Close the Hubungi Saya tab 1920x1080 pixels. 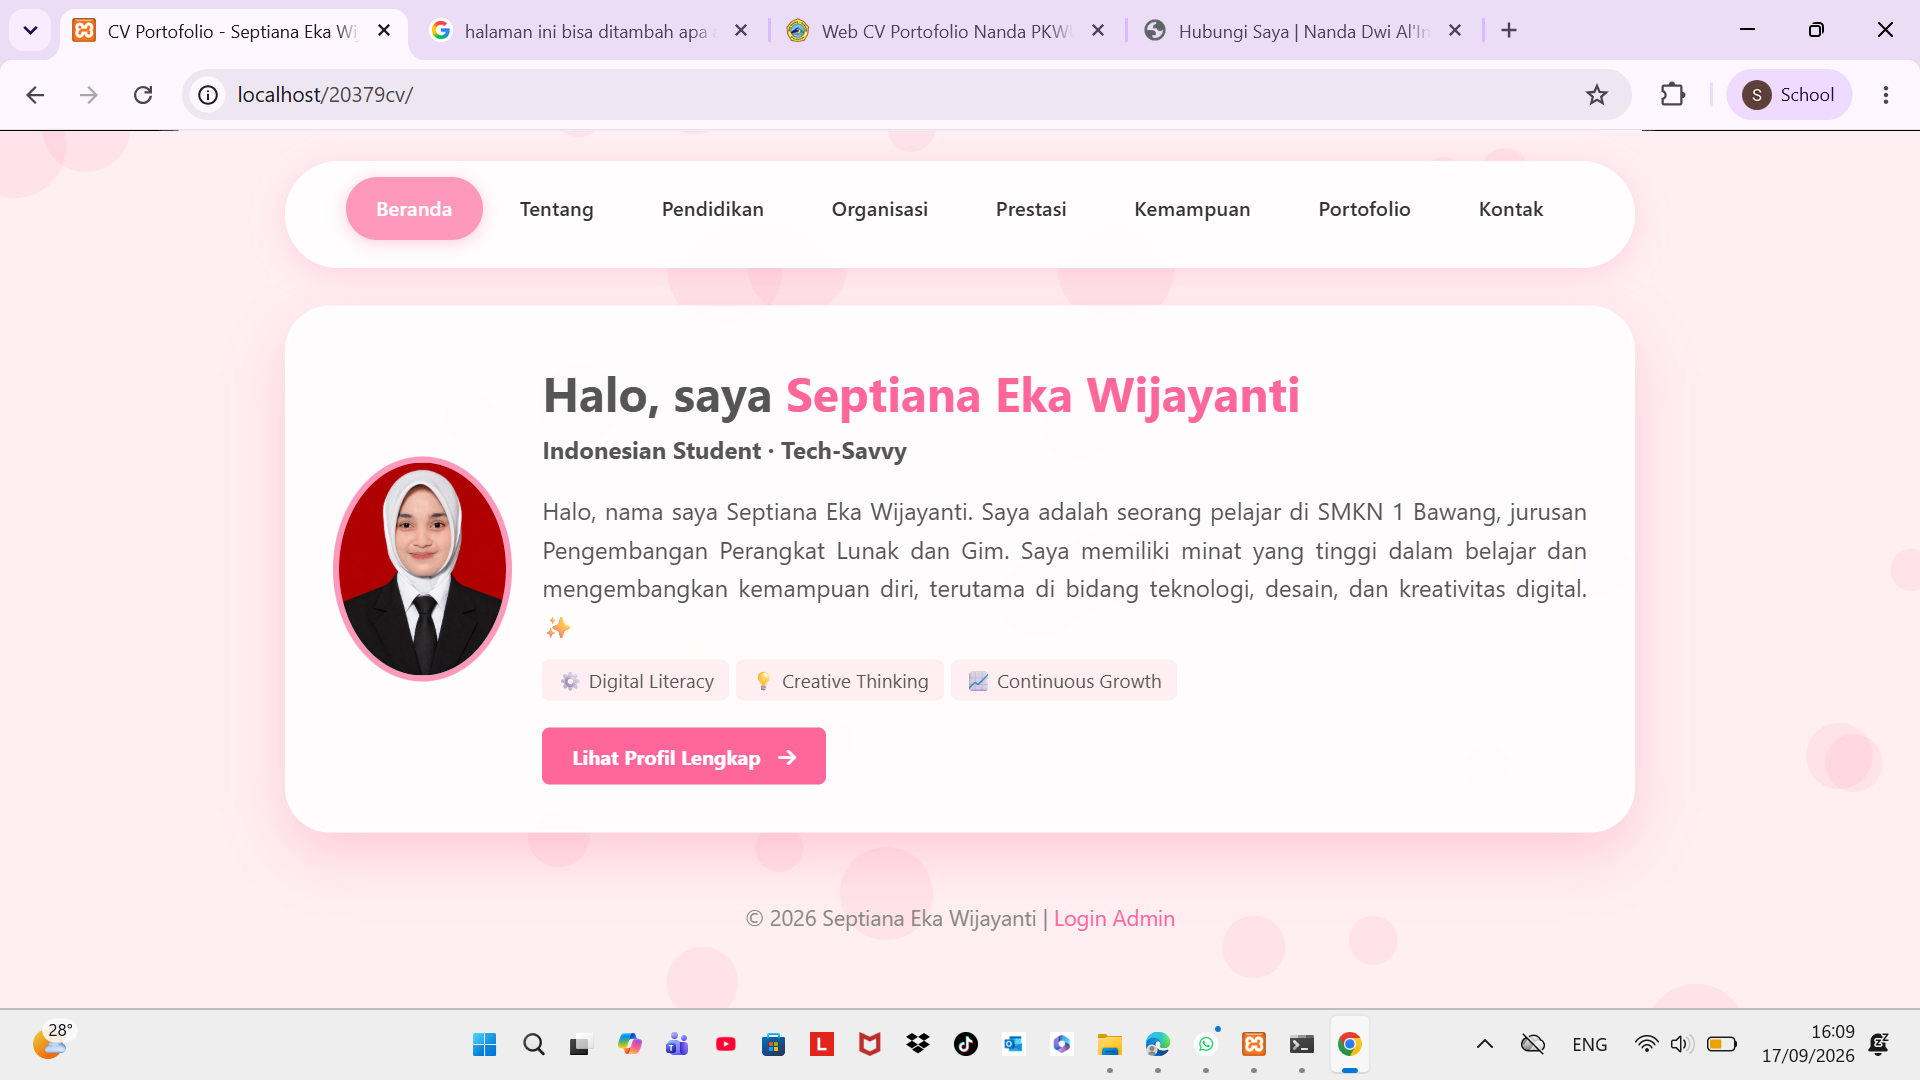coord(1455,31)
